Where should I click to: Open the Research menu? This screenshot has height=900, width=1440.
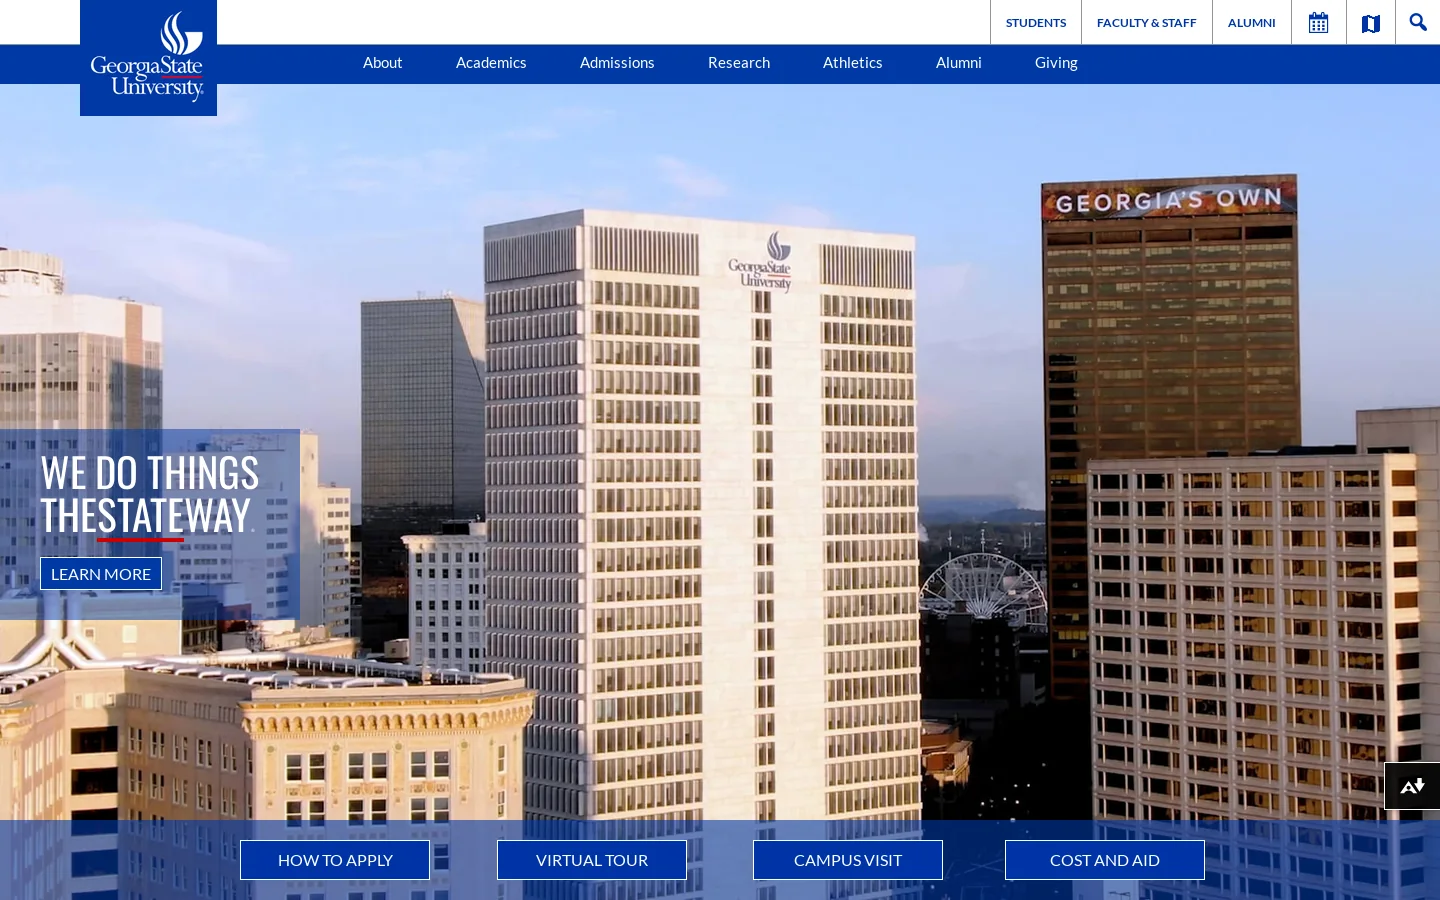click(739, 63)
